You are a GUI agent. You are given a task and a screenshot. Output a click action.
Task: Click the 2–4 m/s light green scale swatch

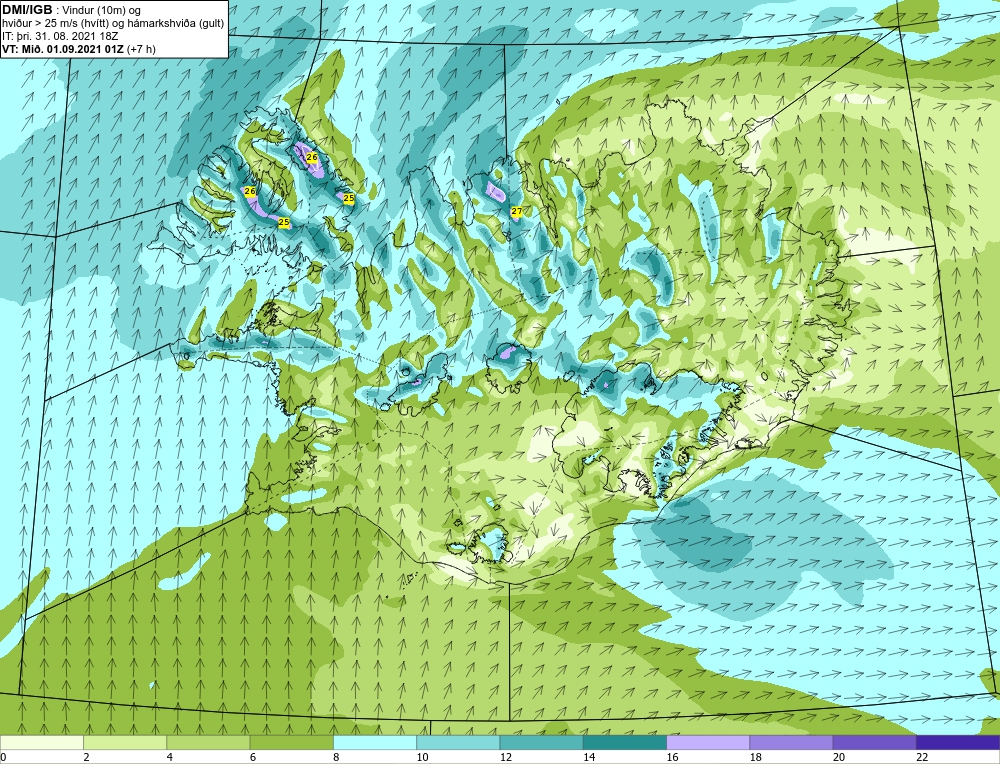pos(125,742)
